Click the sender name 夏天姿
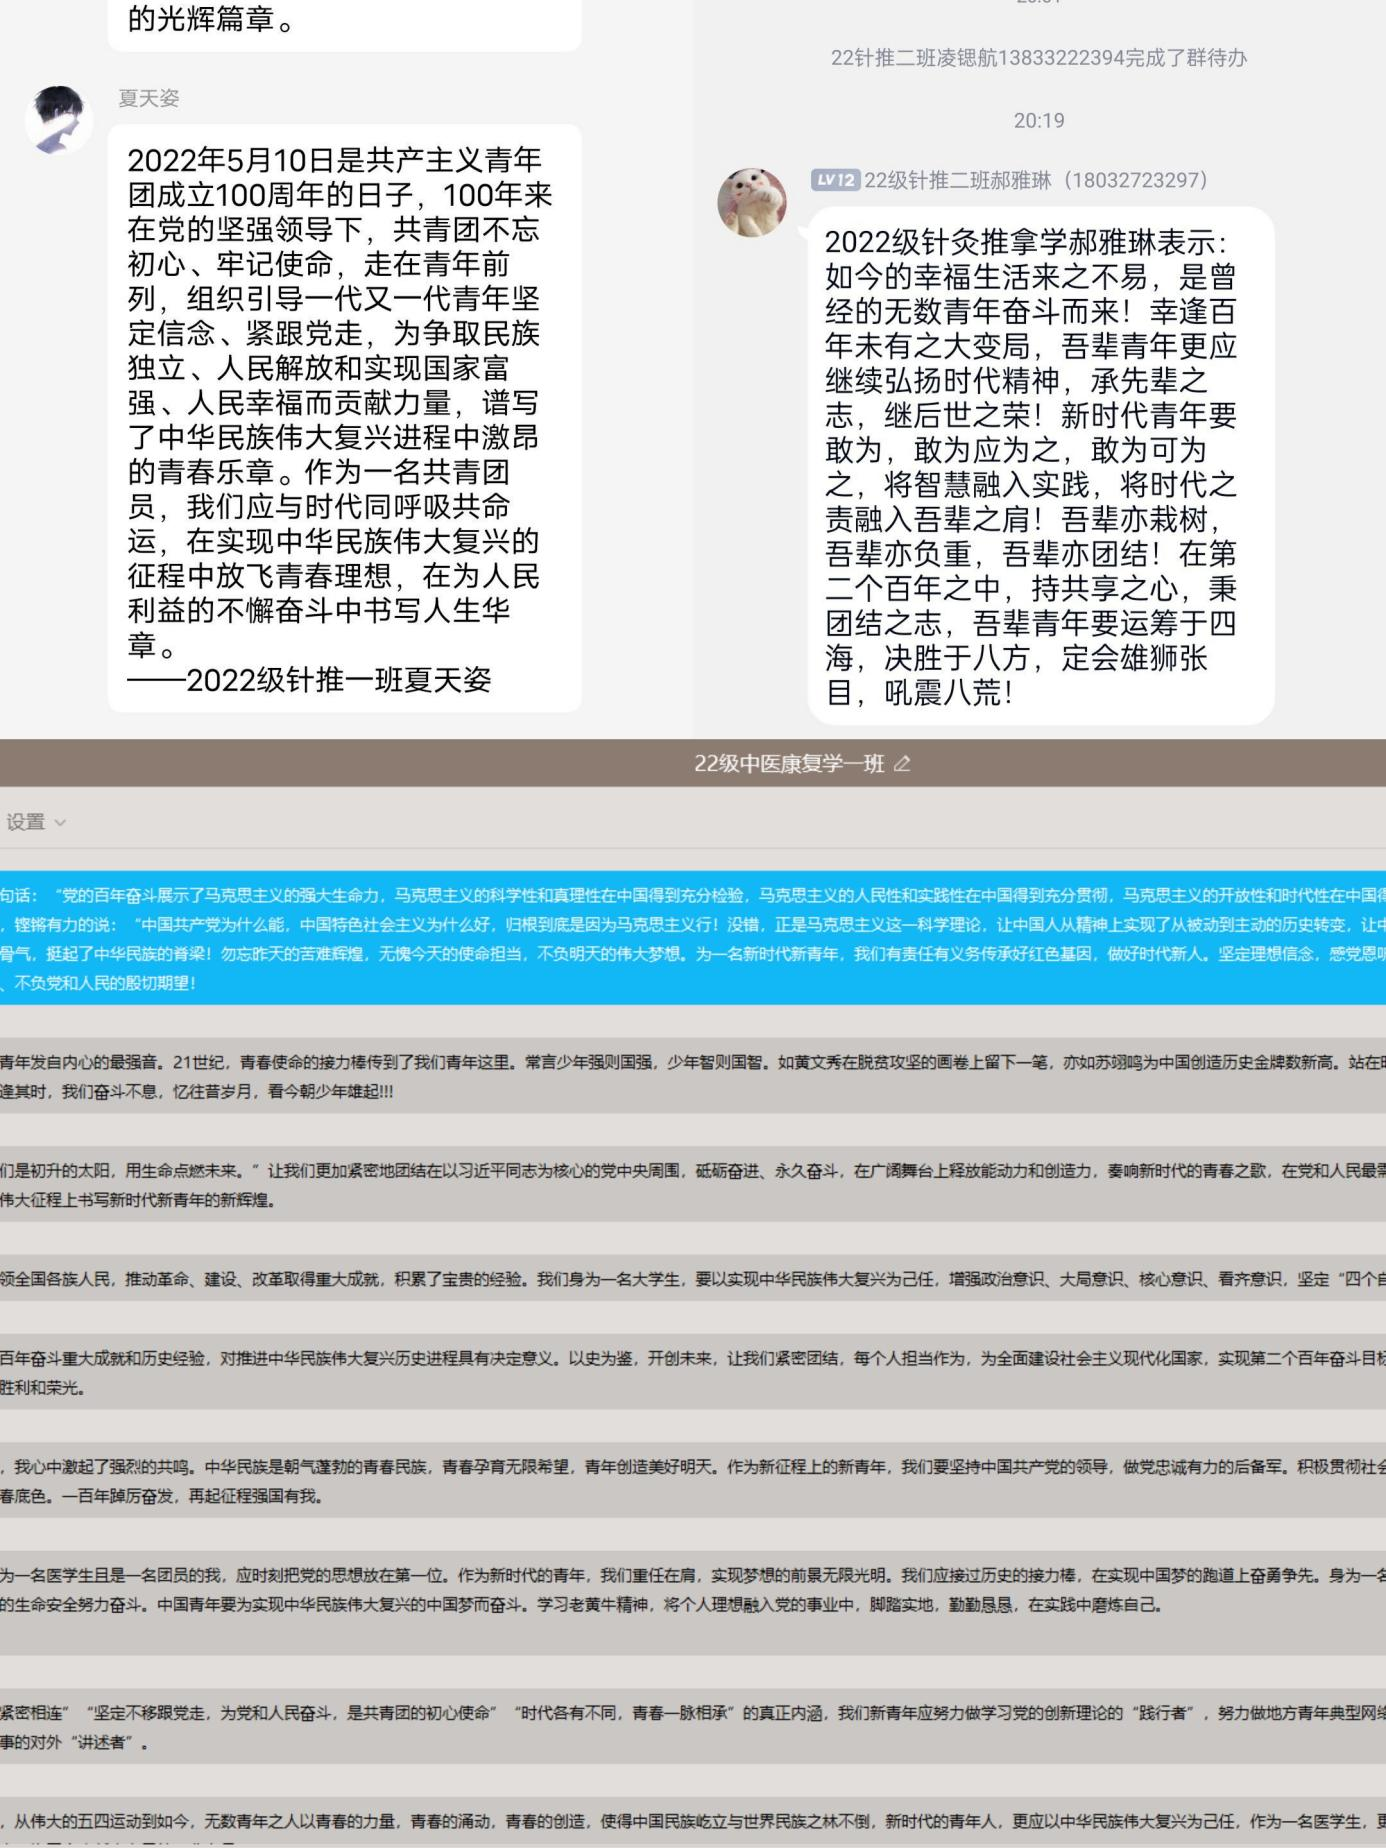The image size is (1386, 1848). point(148,98)
